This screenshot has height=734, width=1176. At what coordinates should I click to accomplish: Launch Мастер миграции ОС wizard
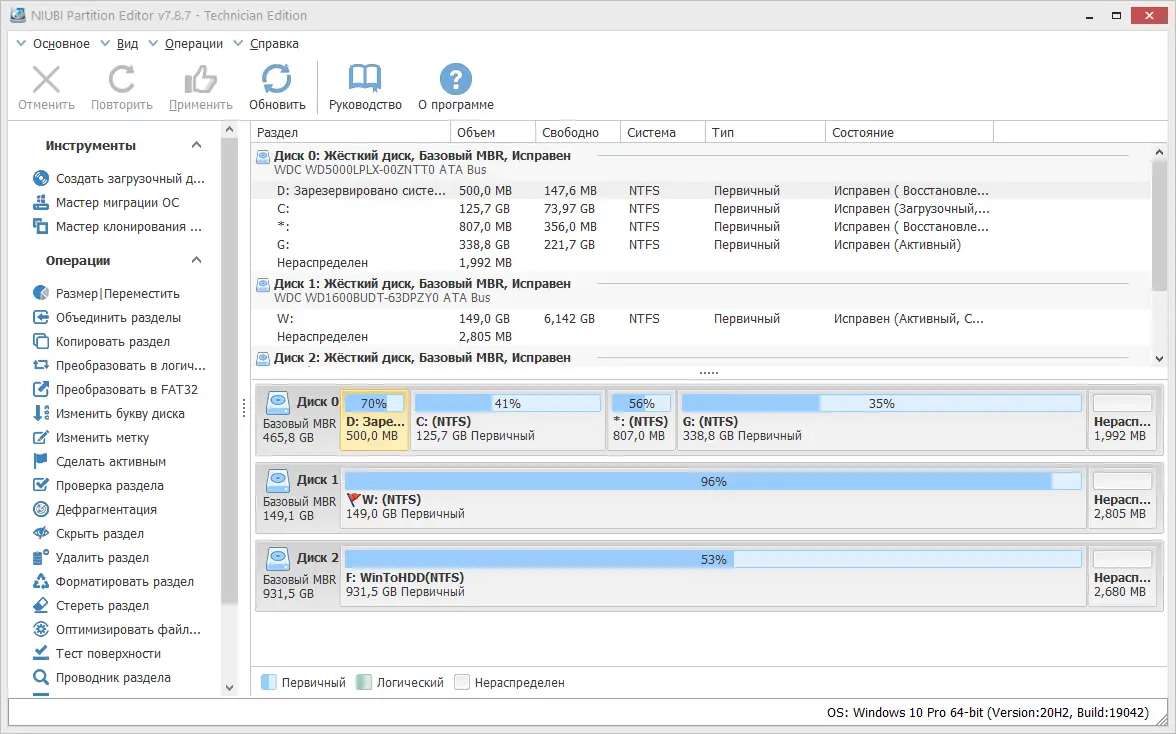tap(117, 203)
